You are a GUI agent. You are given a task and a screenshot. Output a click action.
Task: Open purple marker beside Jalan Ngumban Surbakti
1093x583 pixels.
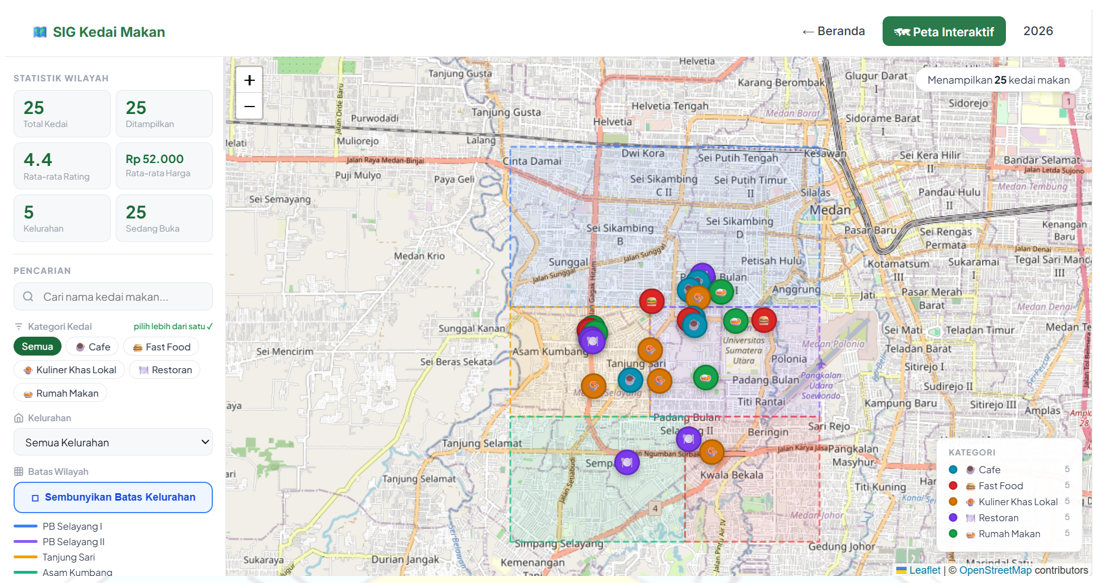click(x=627, y=462)
